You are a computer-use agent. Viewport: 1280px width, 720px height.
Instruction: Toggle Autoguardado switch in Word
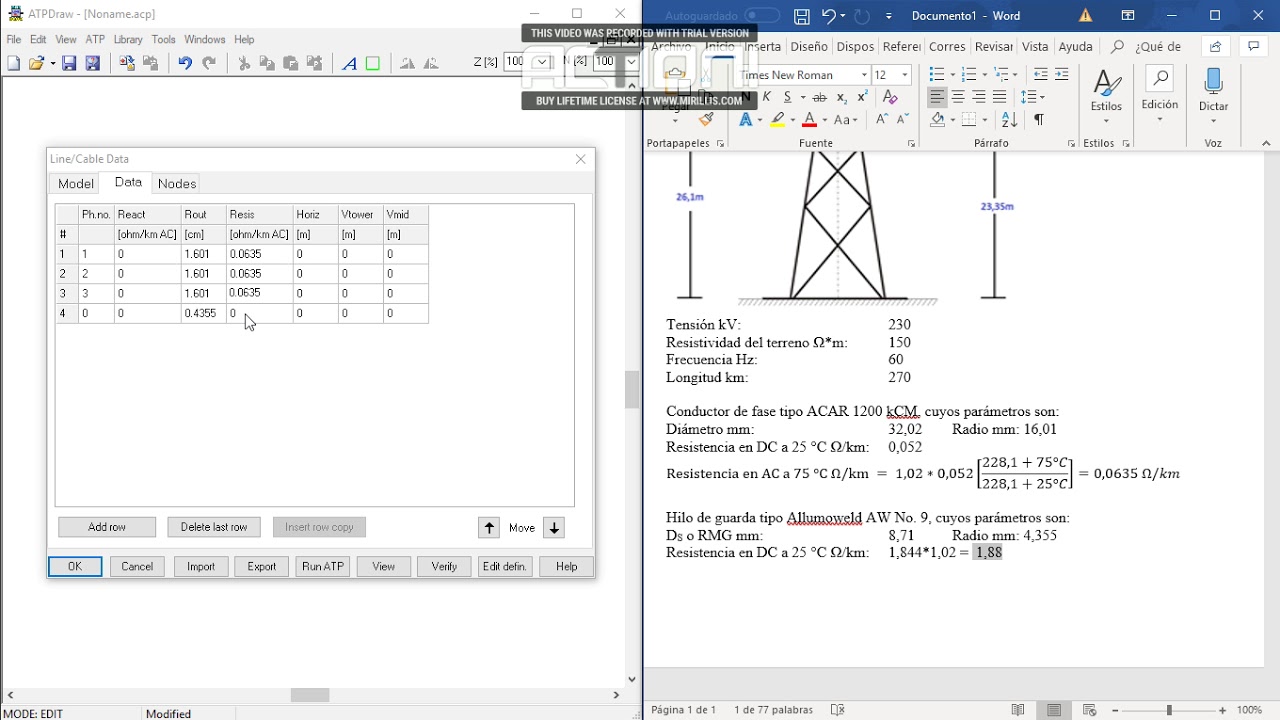[762, 16]
